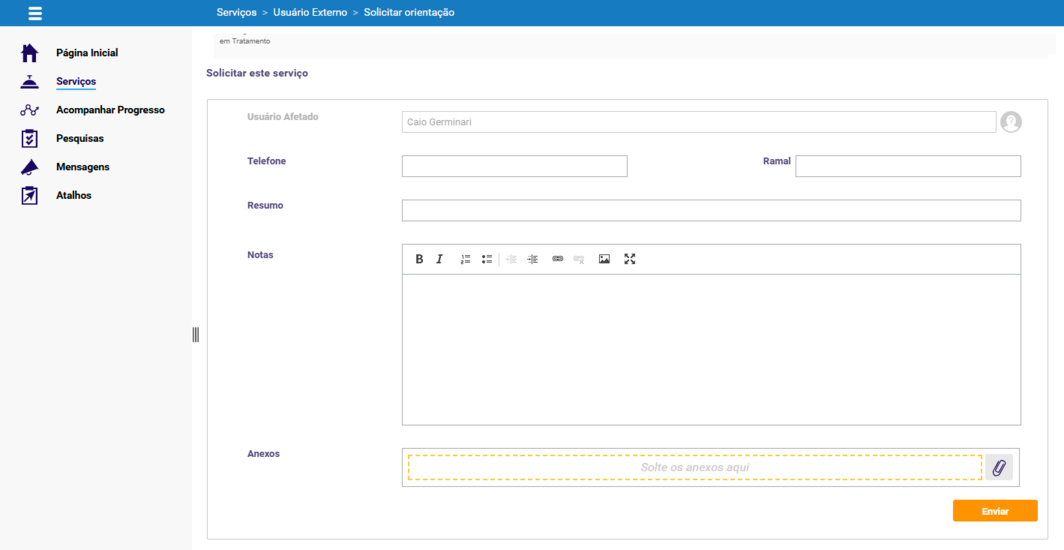Maximize the Notas editor
1064x550 pixels.
630,259
